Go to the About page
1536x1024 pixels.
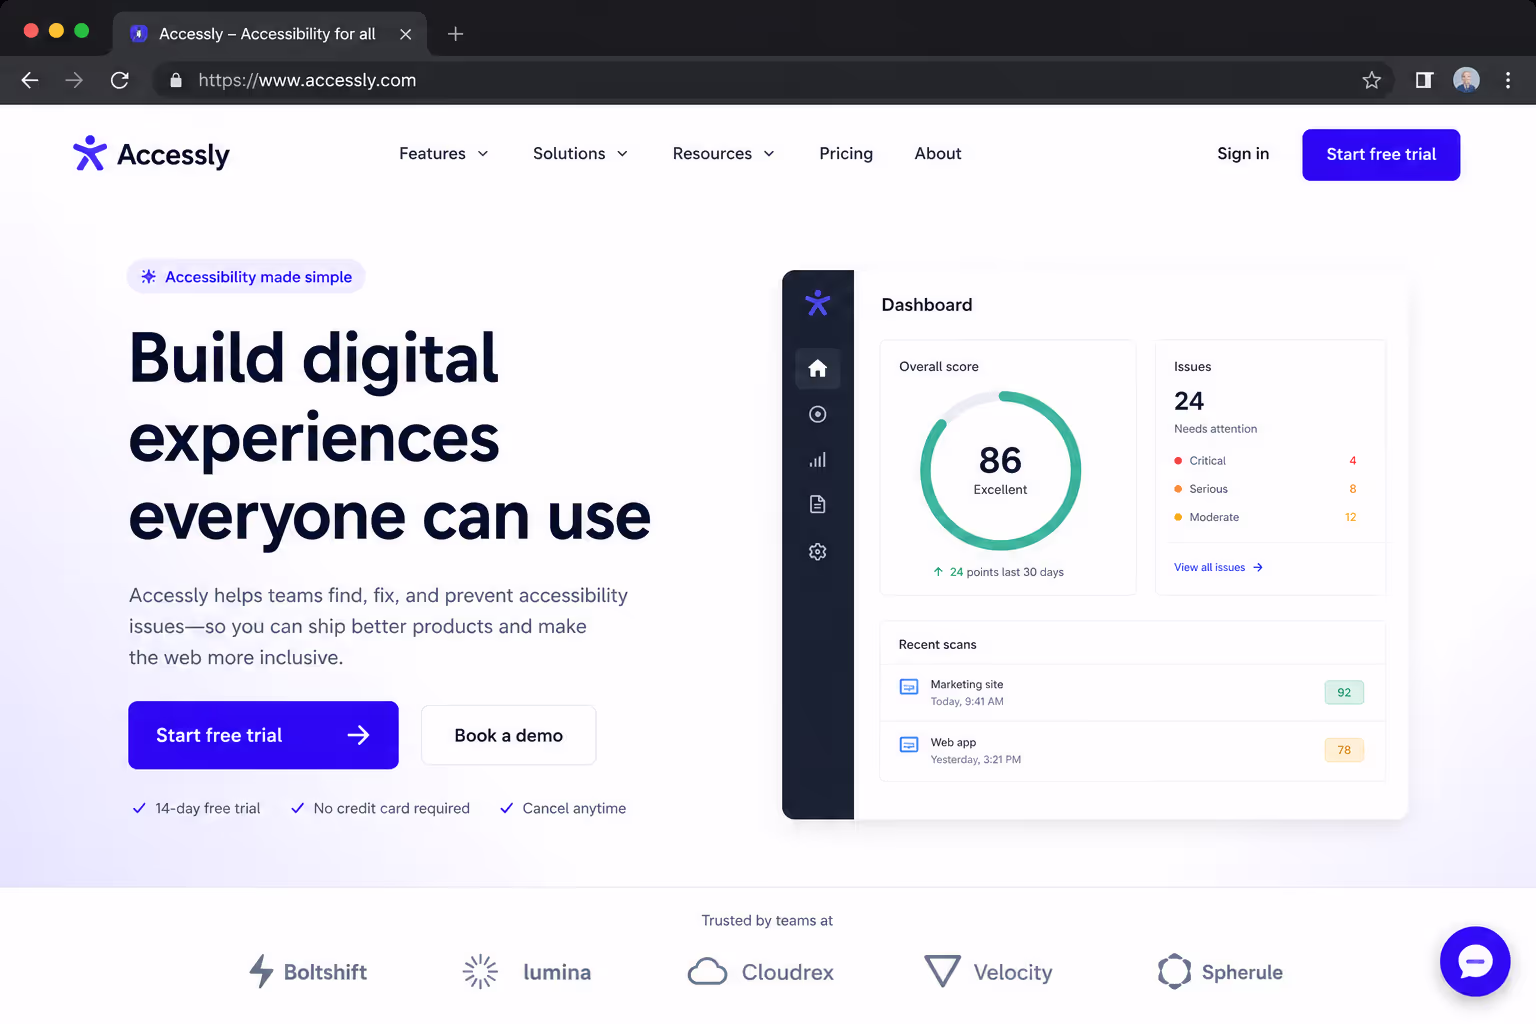tap(938, 154)
